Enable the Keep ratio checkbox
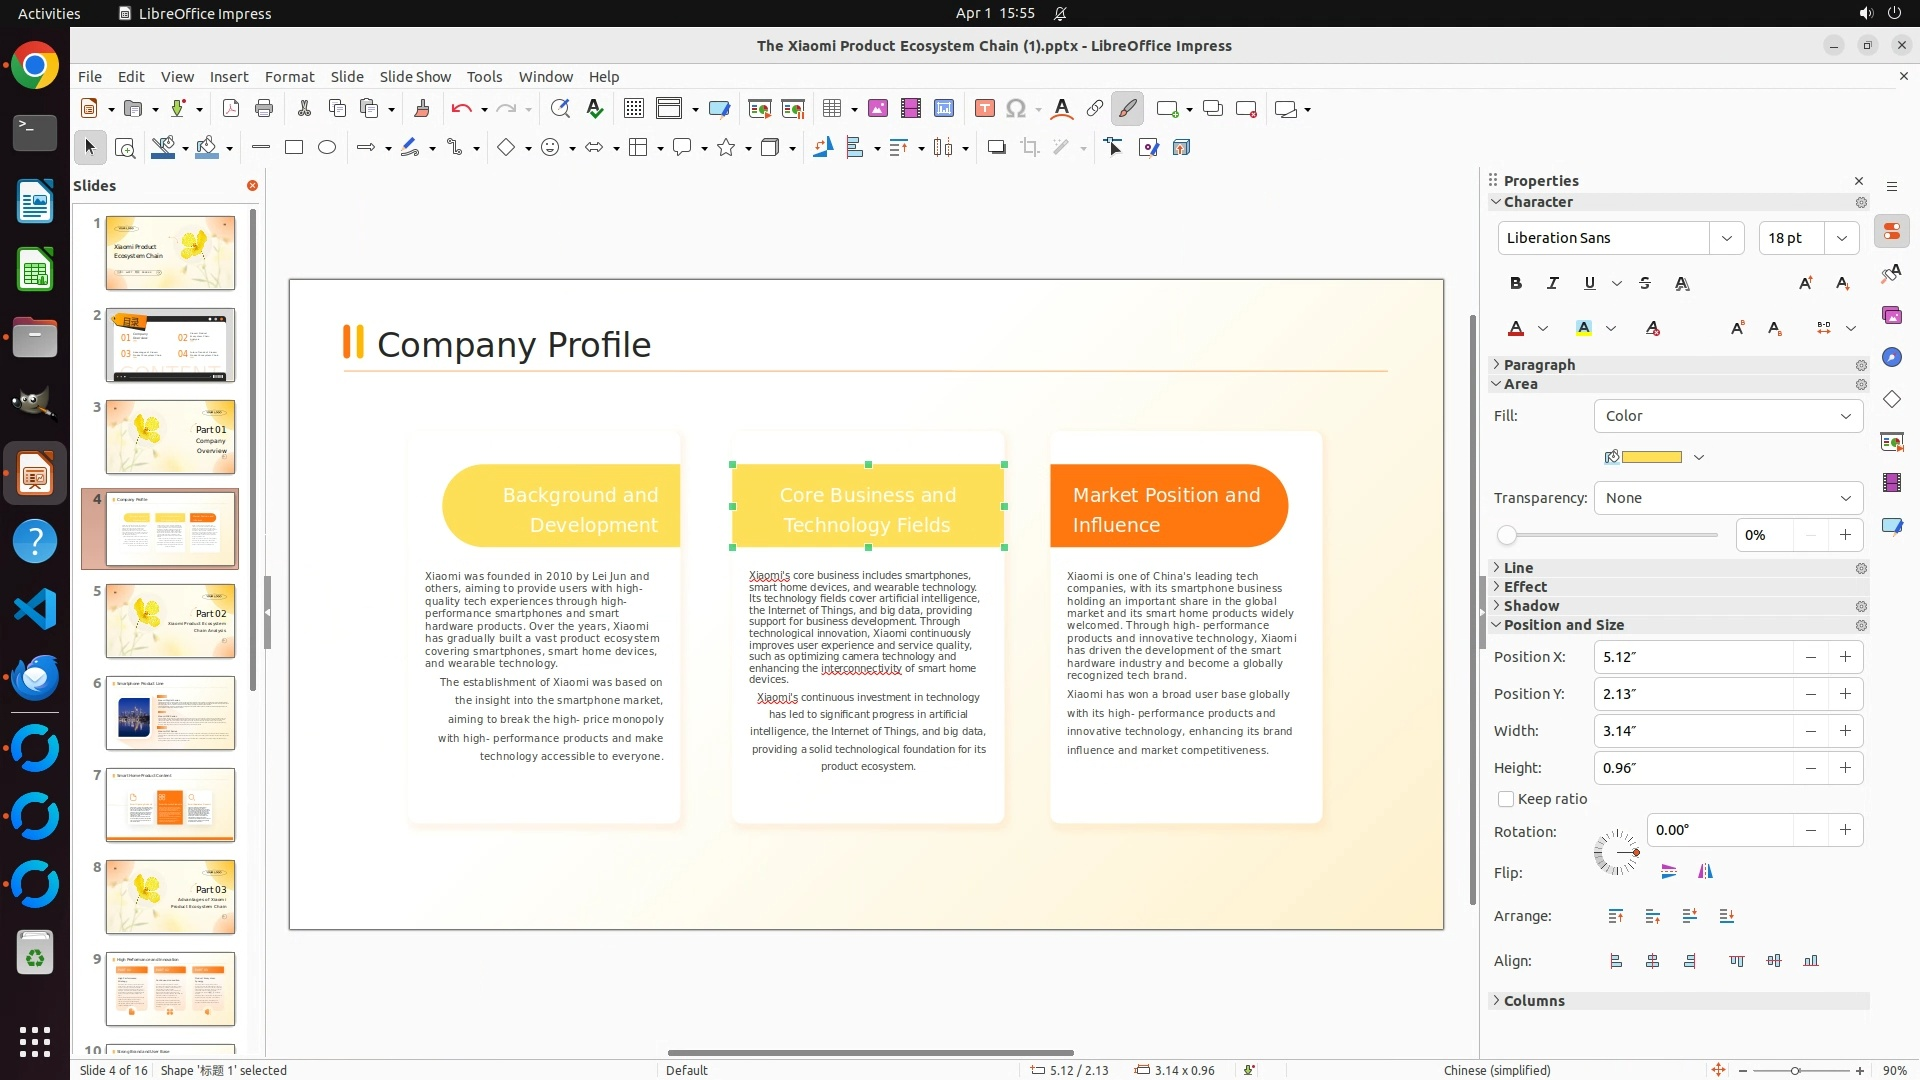Image resolution: width=1920 pixels, height=1080 pixels. click(x=1506, y=799)
